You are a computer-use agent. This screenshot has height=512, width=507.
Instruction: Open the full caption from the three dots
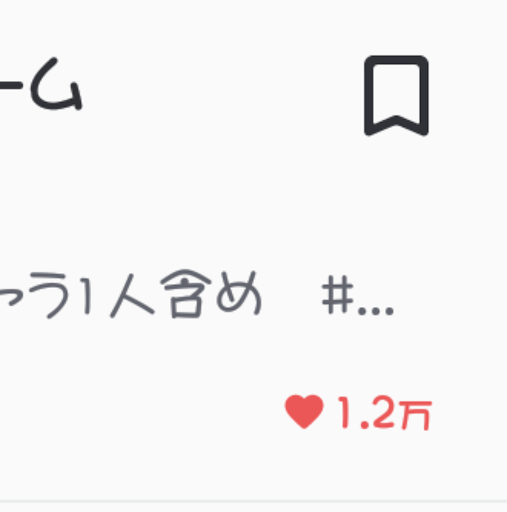coord(376,312)
